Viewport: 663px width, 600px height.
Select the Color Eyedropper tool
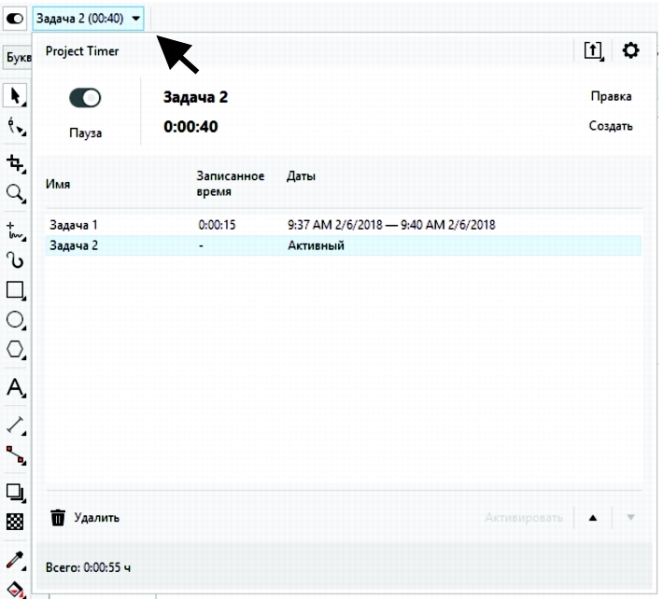pyautogui.click(x=15, y=560)
